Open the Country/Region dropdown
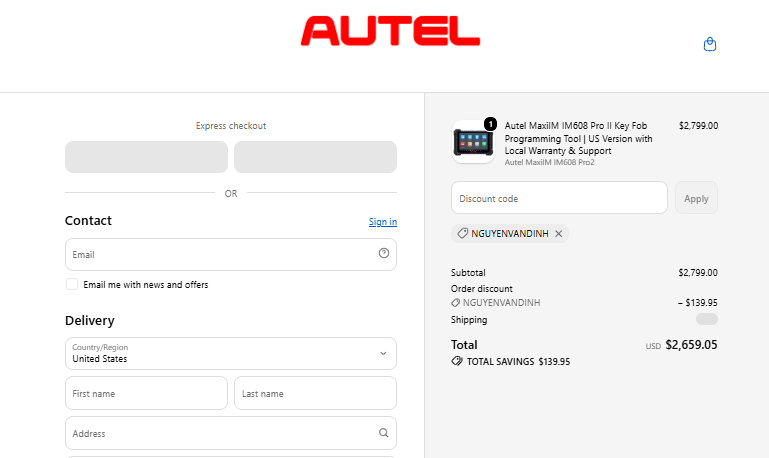Image resolution: width=769 pixels, height=458 pixels. pos(231,353)
